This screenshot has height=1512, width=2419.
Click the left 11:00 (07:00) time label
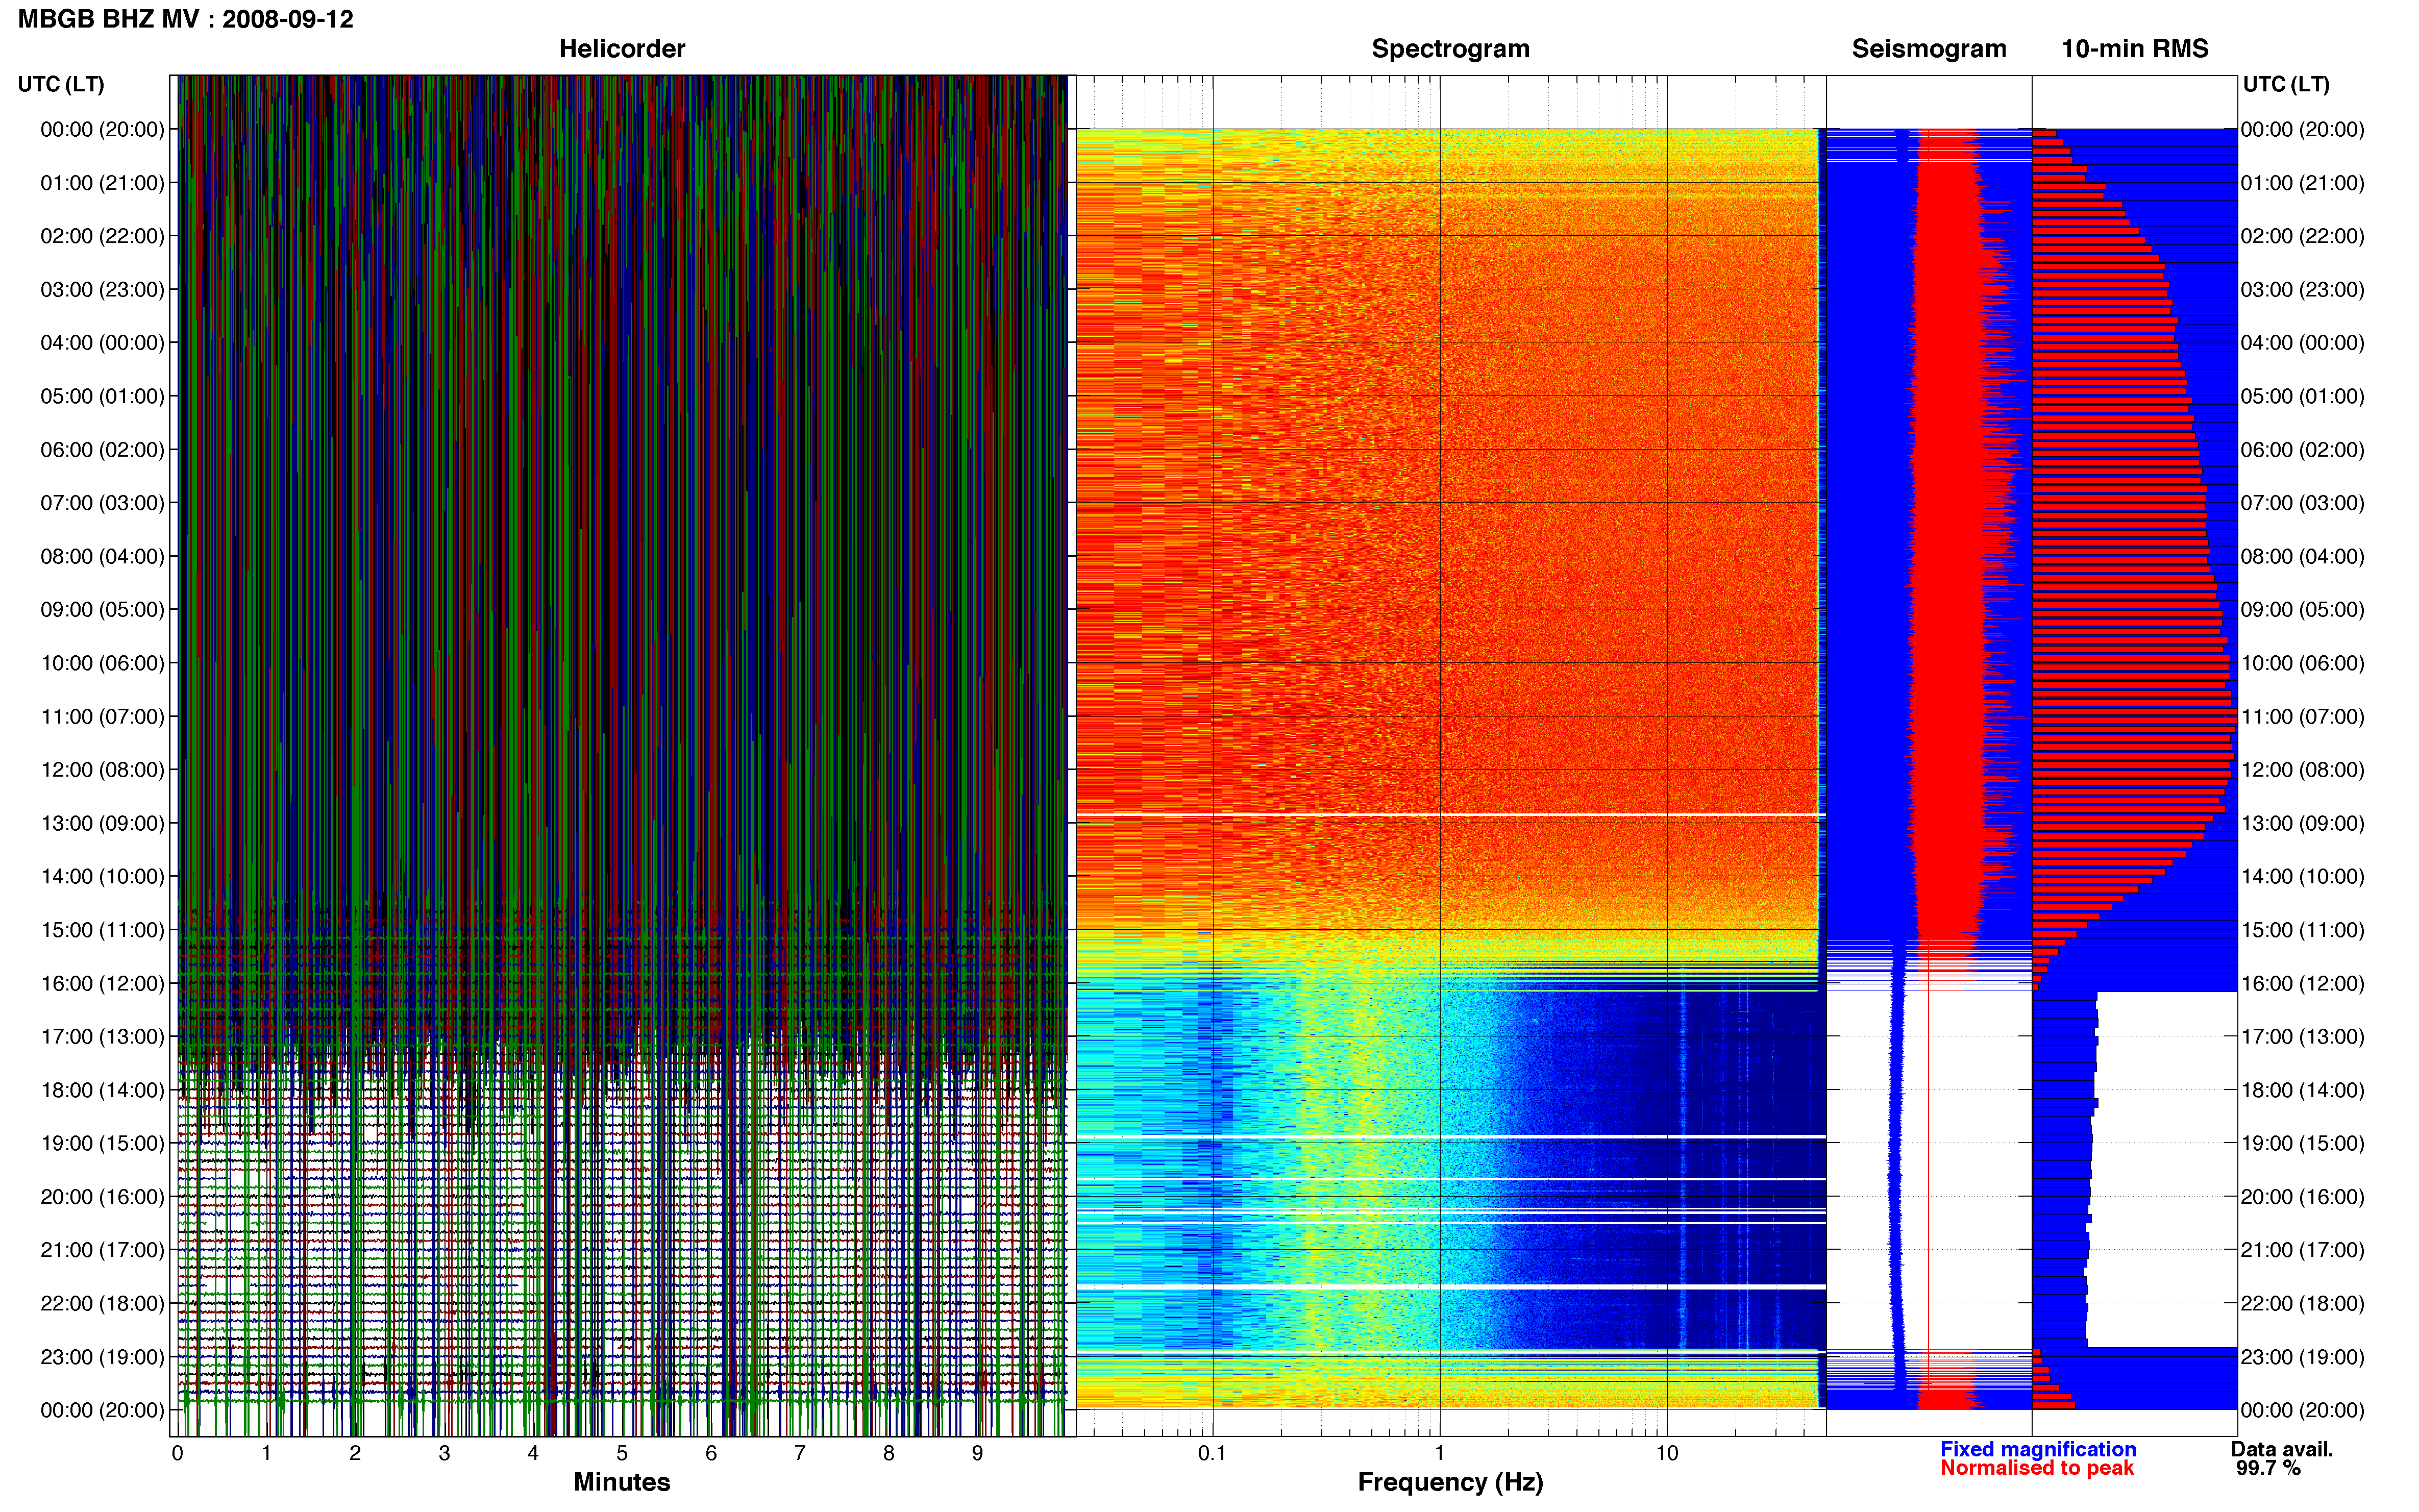point(102,717)
